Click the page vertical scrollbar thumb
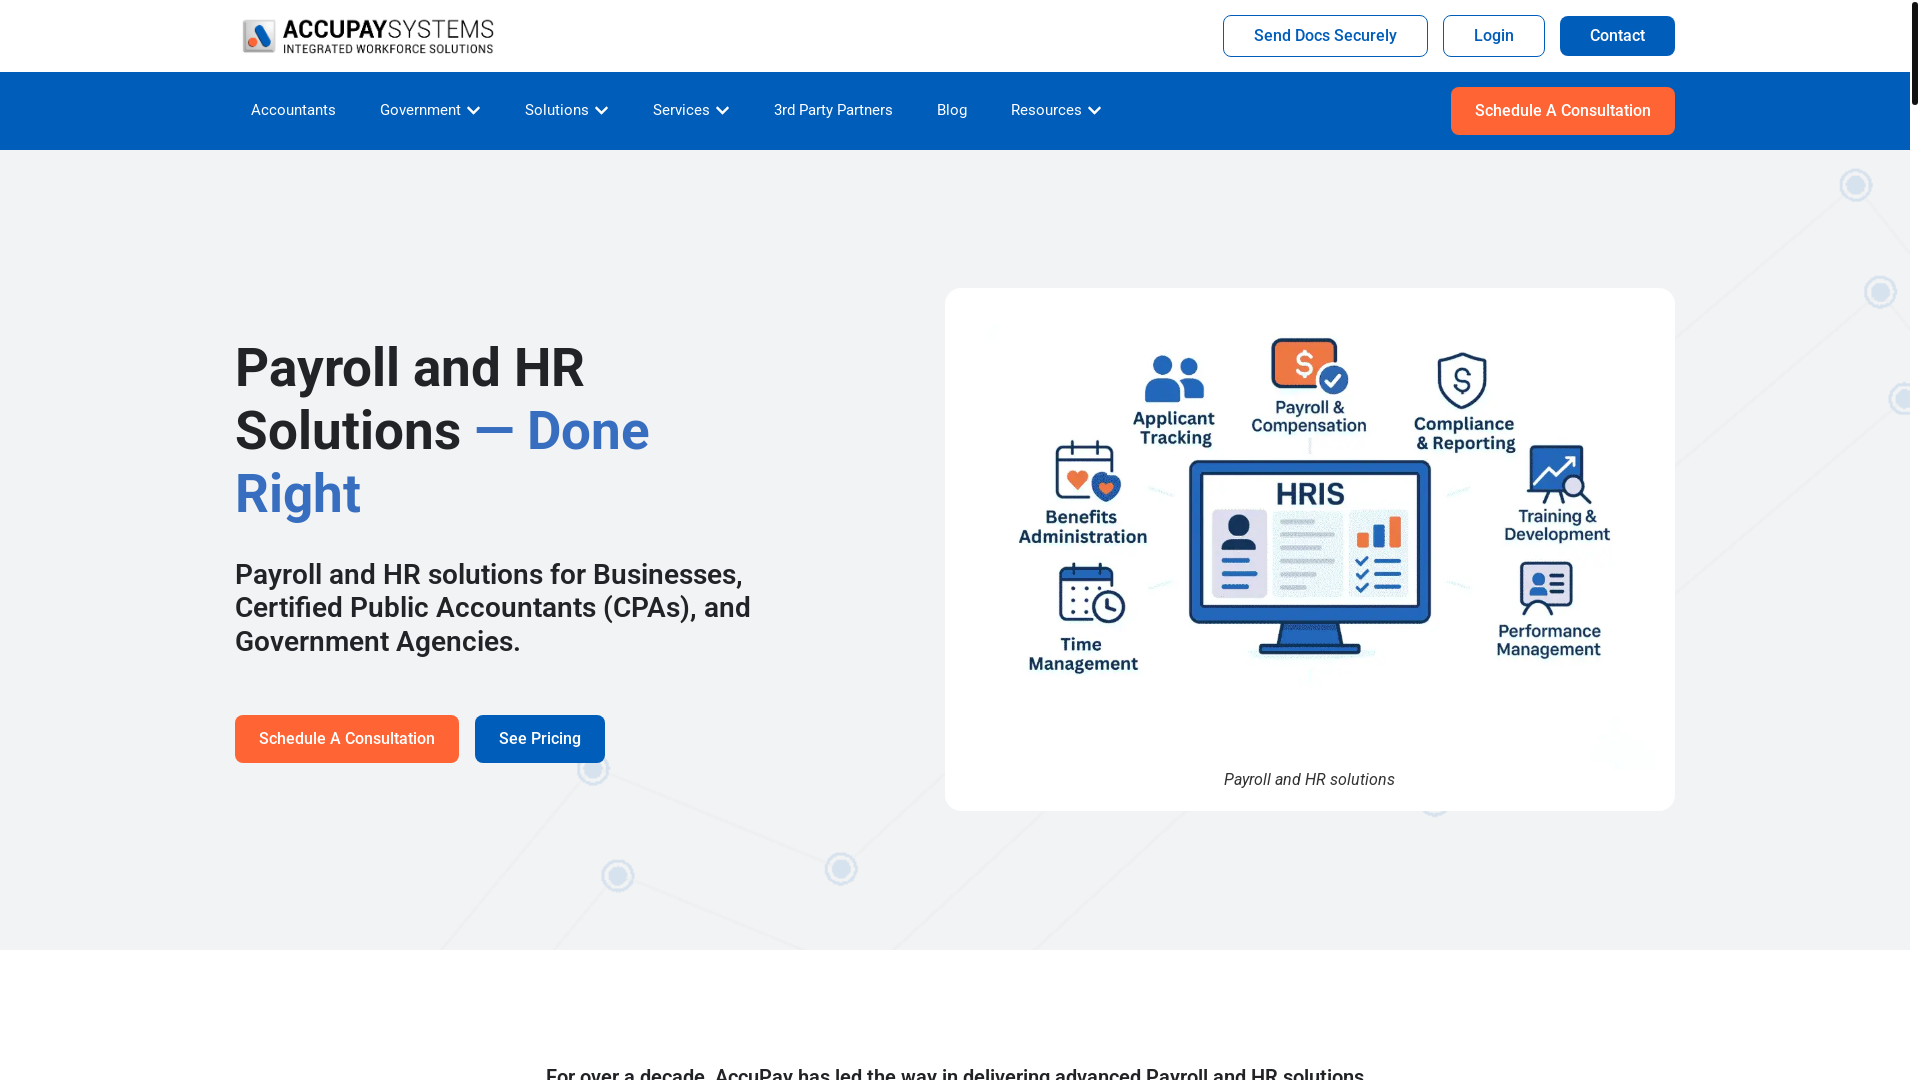1920x1080 pixels. point(1915,52)
